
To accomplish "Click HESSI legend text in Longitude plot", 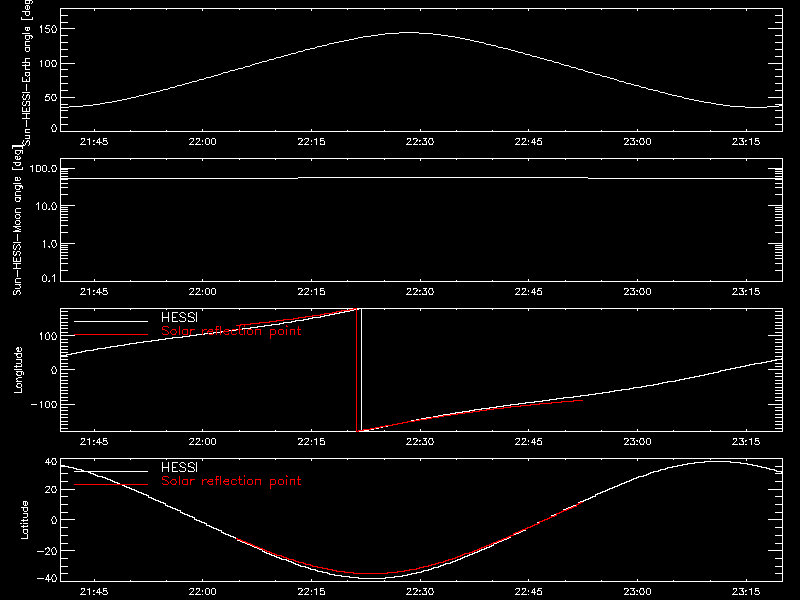I will (179, 317).
